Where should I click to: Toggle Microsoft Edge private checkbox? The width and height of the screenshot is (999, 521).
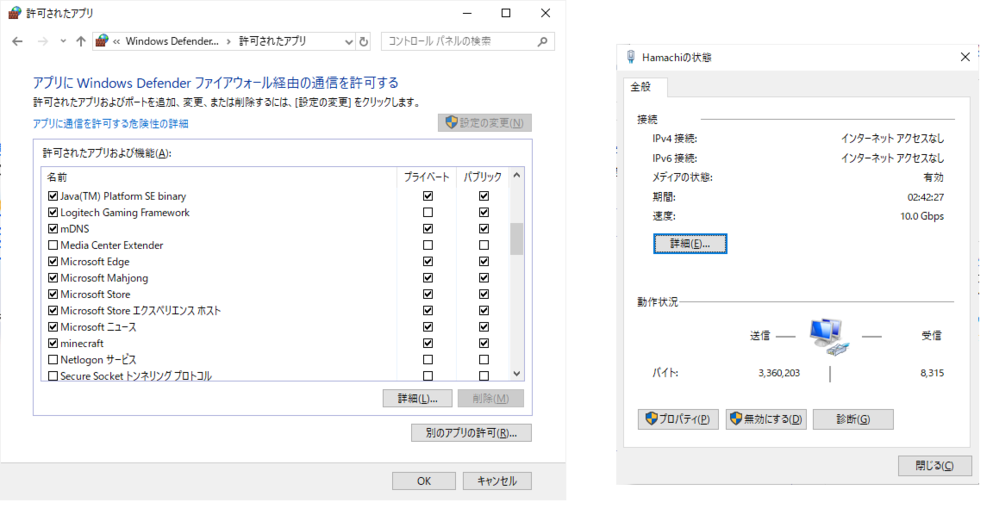point(428,261)
